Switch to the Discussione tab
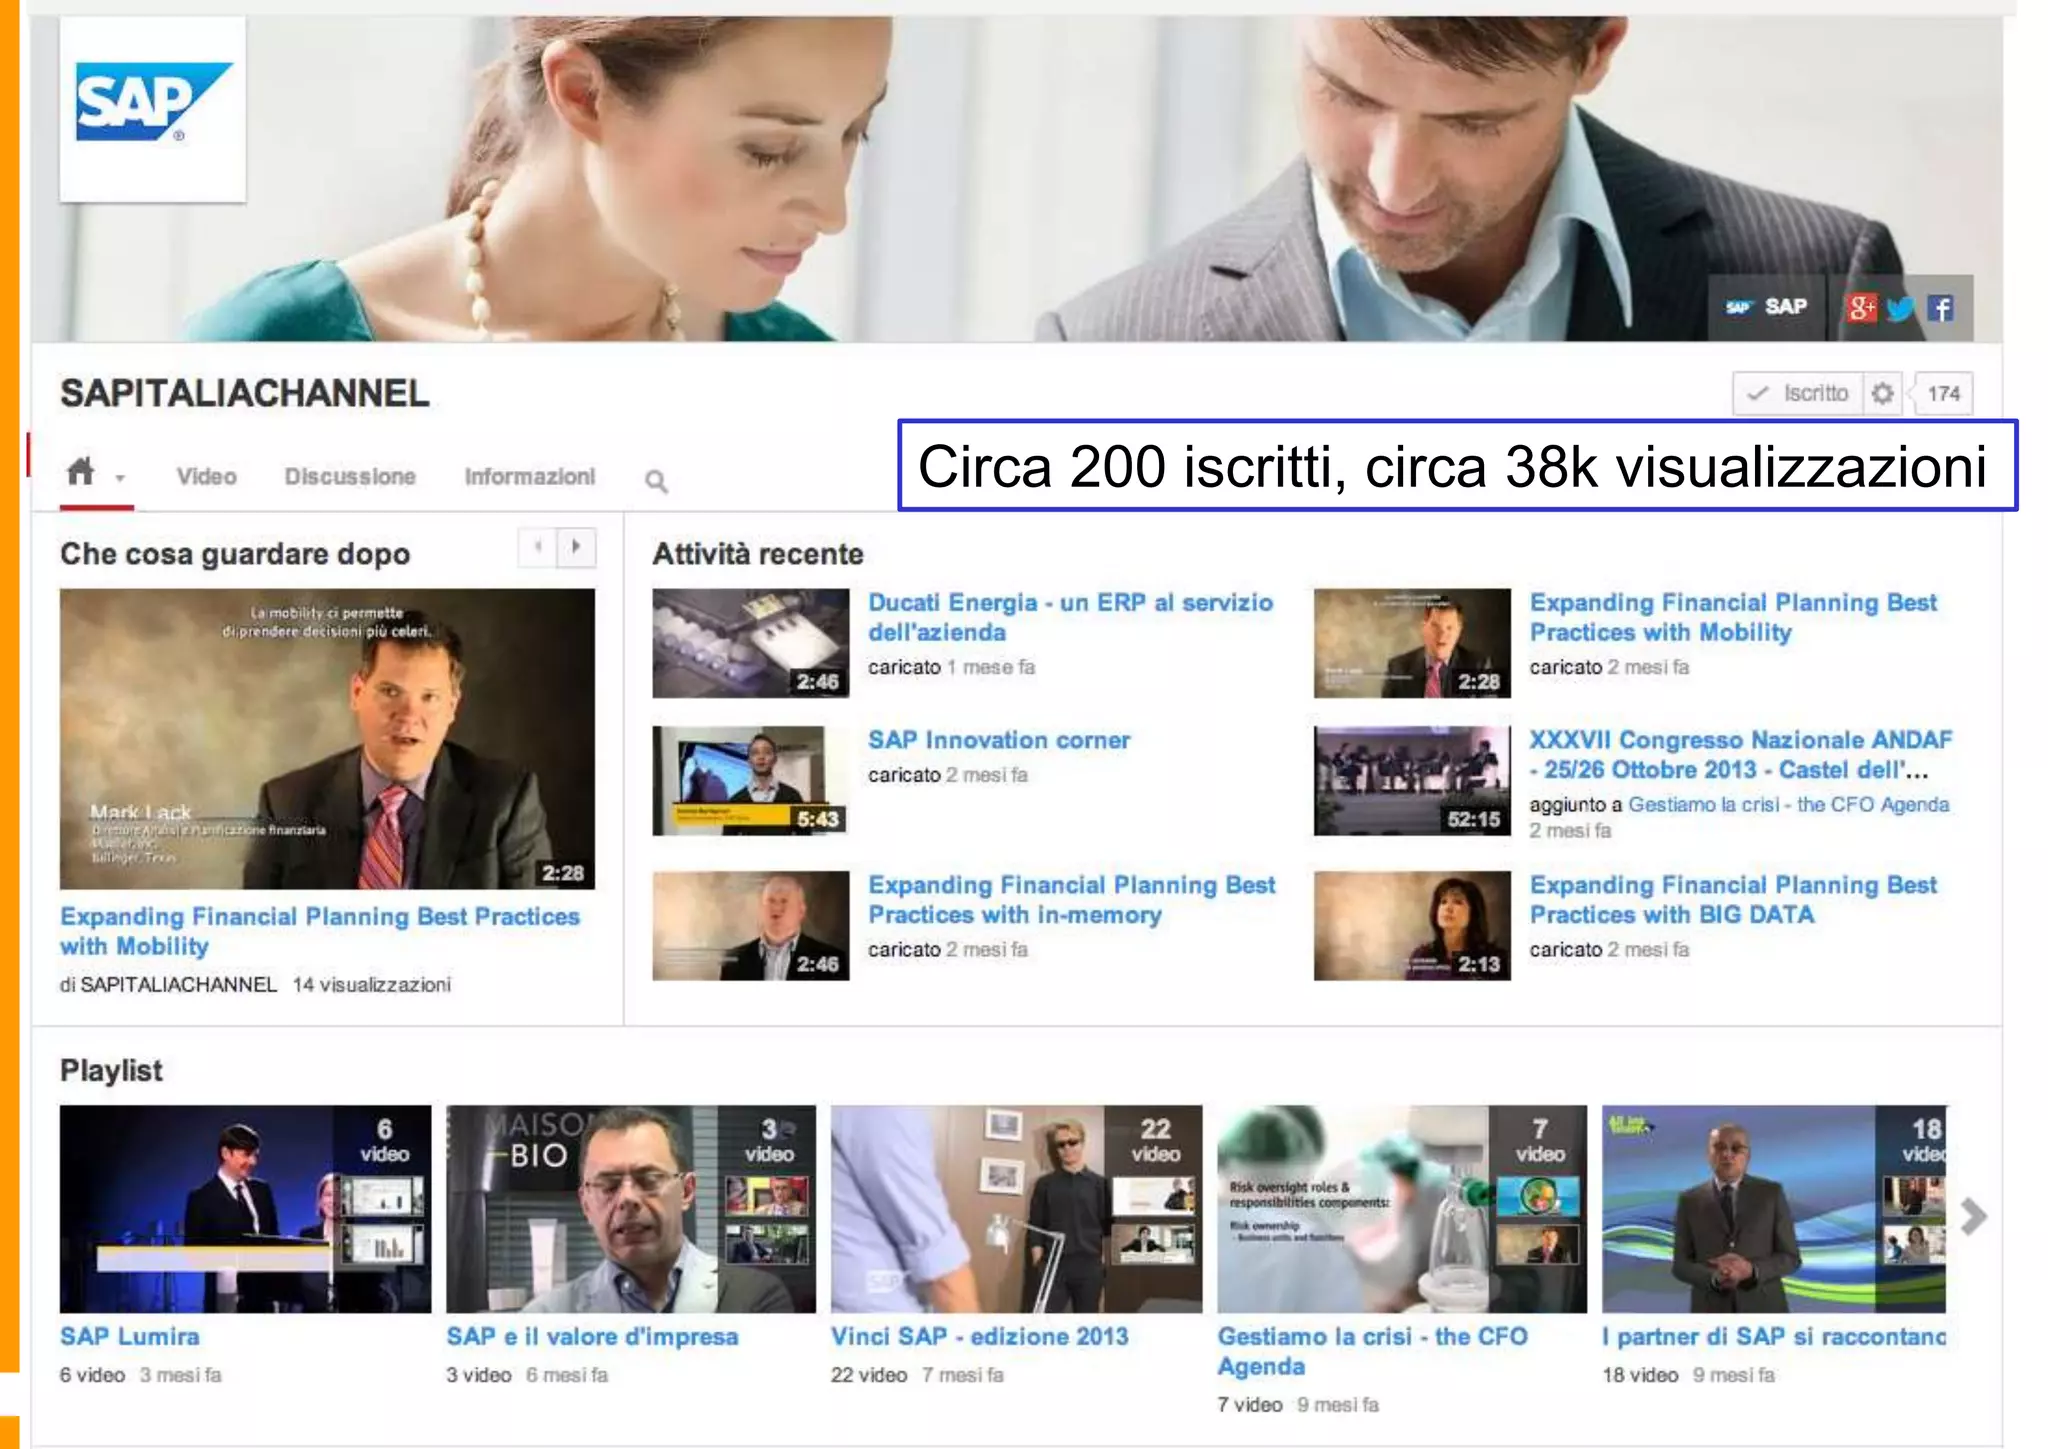This screenshot has height=1449, width=2048. [x=350, y=476]
